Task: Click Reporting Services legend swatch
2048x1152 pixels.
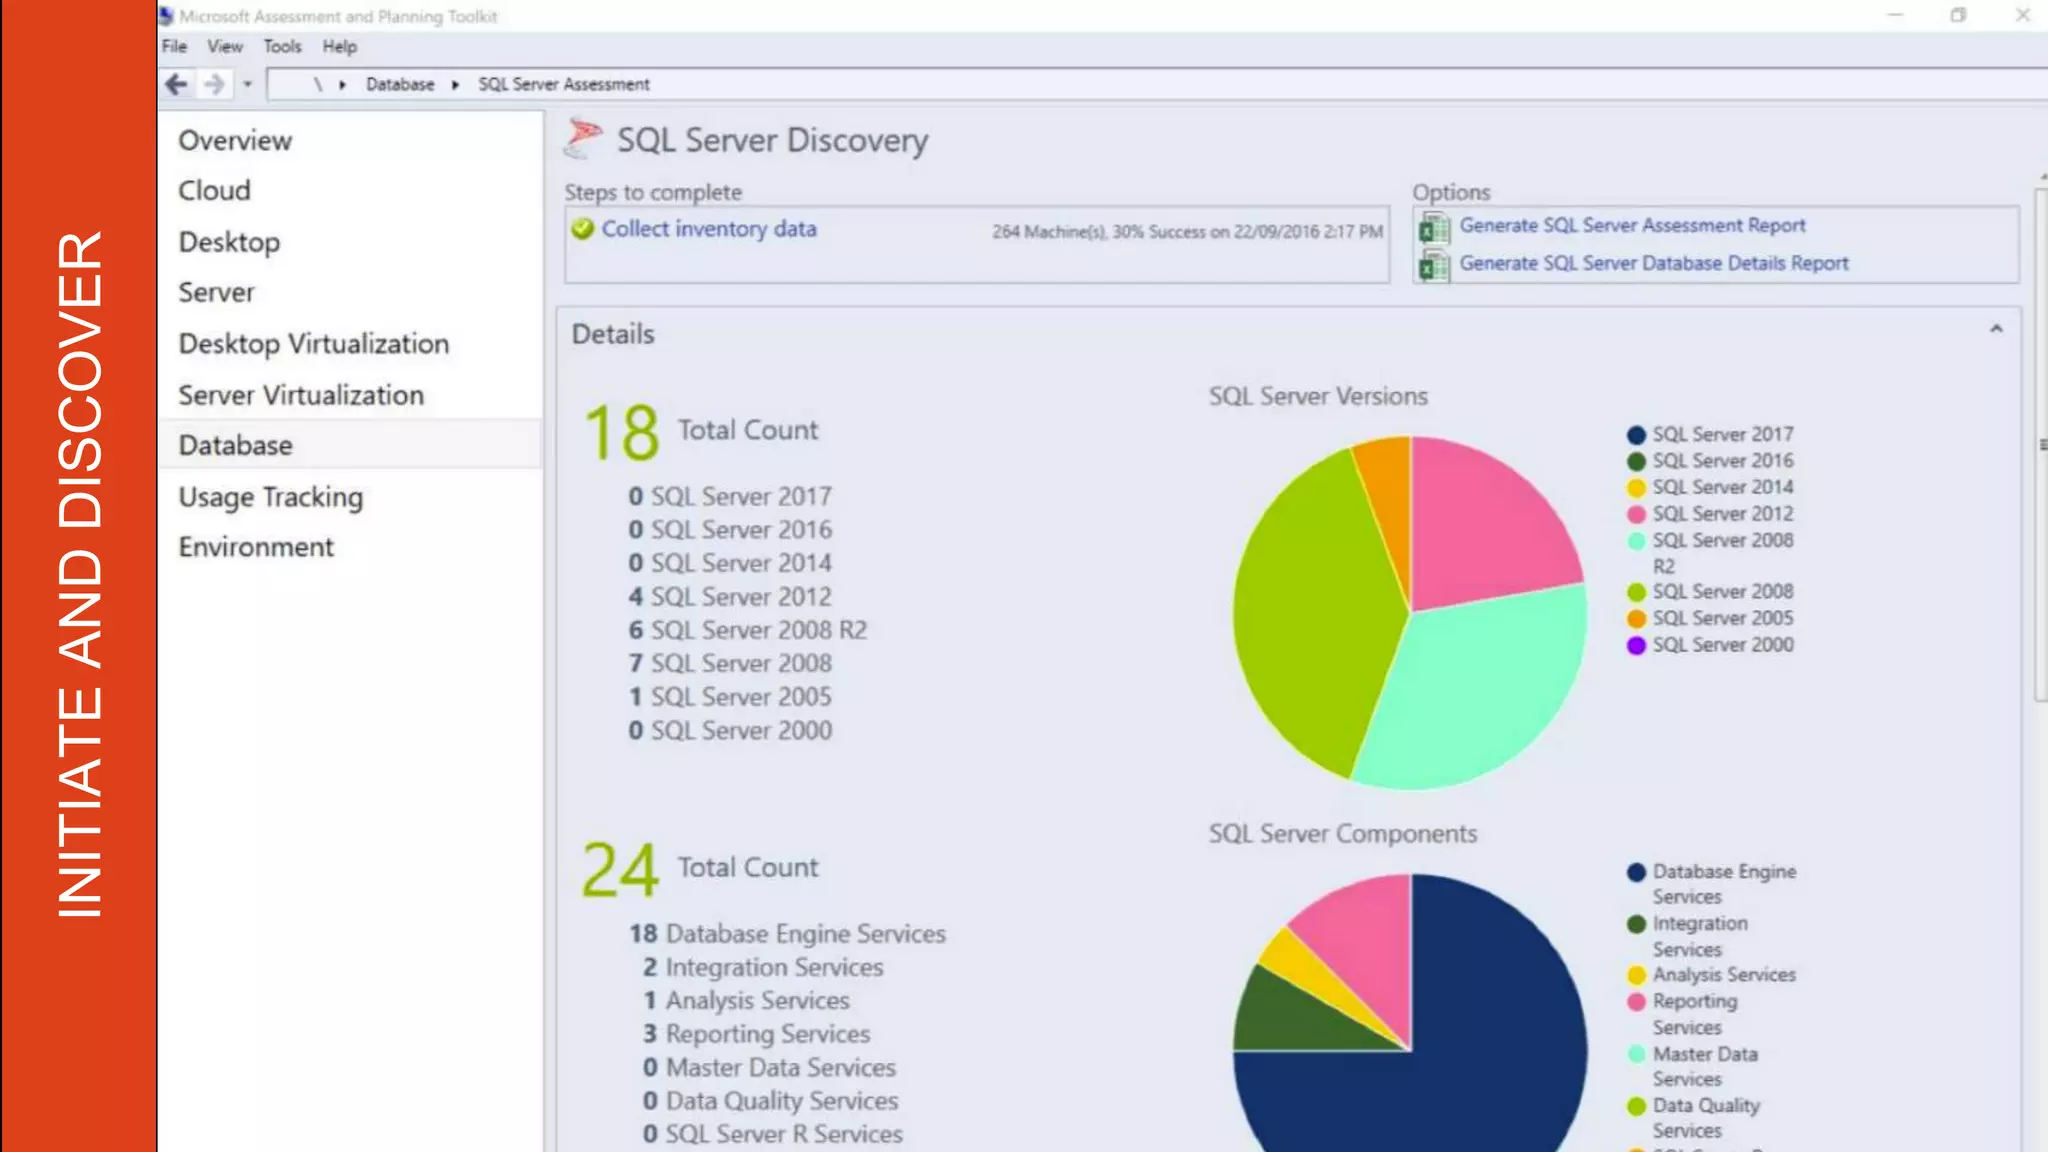Action: point(1636,1002)
